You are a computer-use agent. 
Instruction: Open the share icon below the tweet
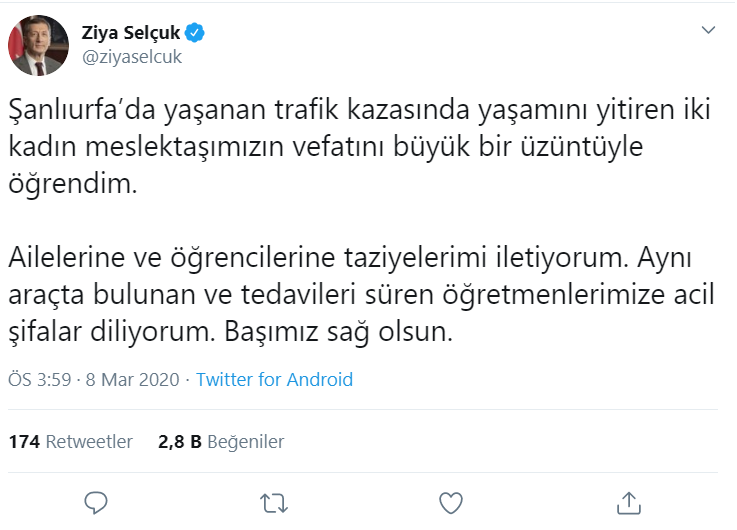(628, 500)
